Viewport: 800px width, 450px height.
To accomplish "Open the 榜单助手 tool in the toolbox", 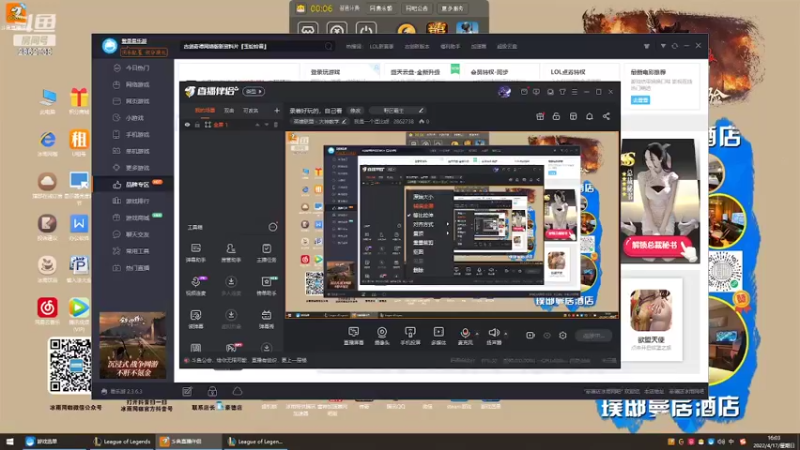I will [266, 286].
